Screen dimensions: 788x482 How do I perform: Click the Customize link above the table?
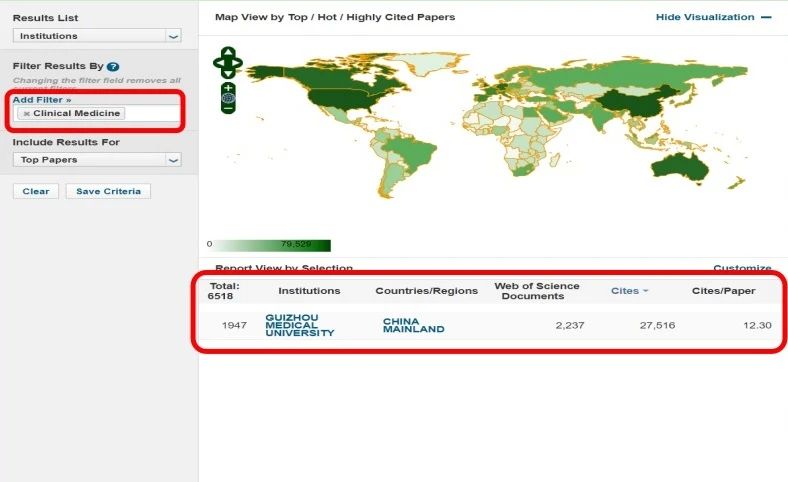741,268
